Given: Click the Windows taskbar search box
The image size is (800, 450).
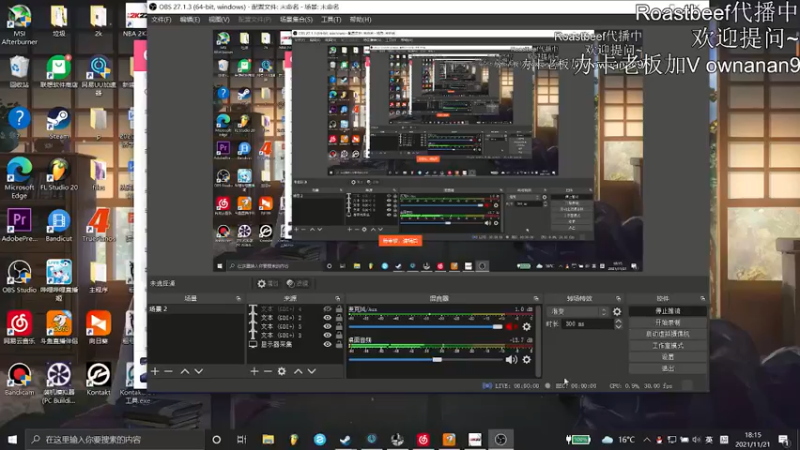Looking at the screenshot, I should click(115, 439).
